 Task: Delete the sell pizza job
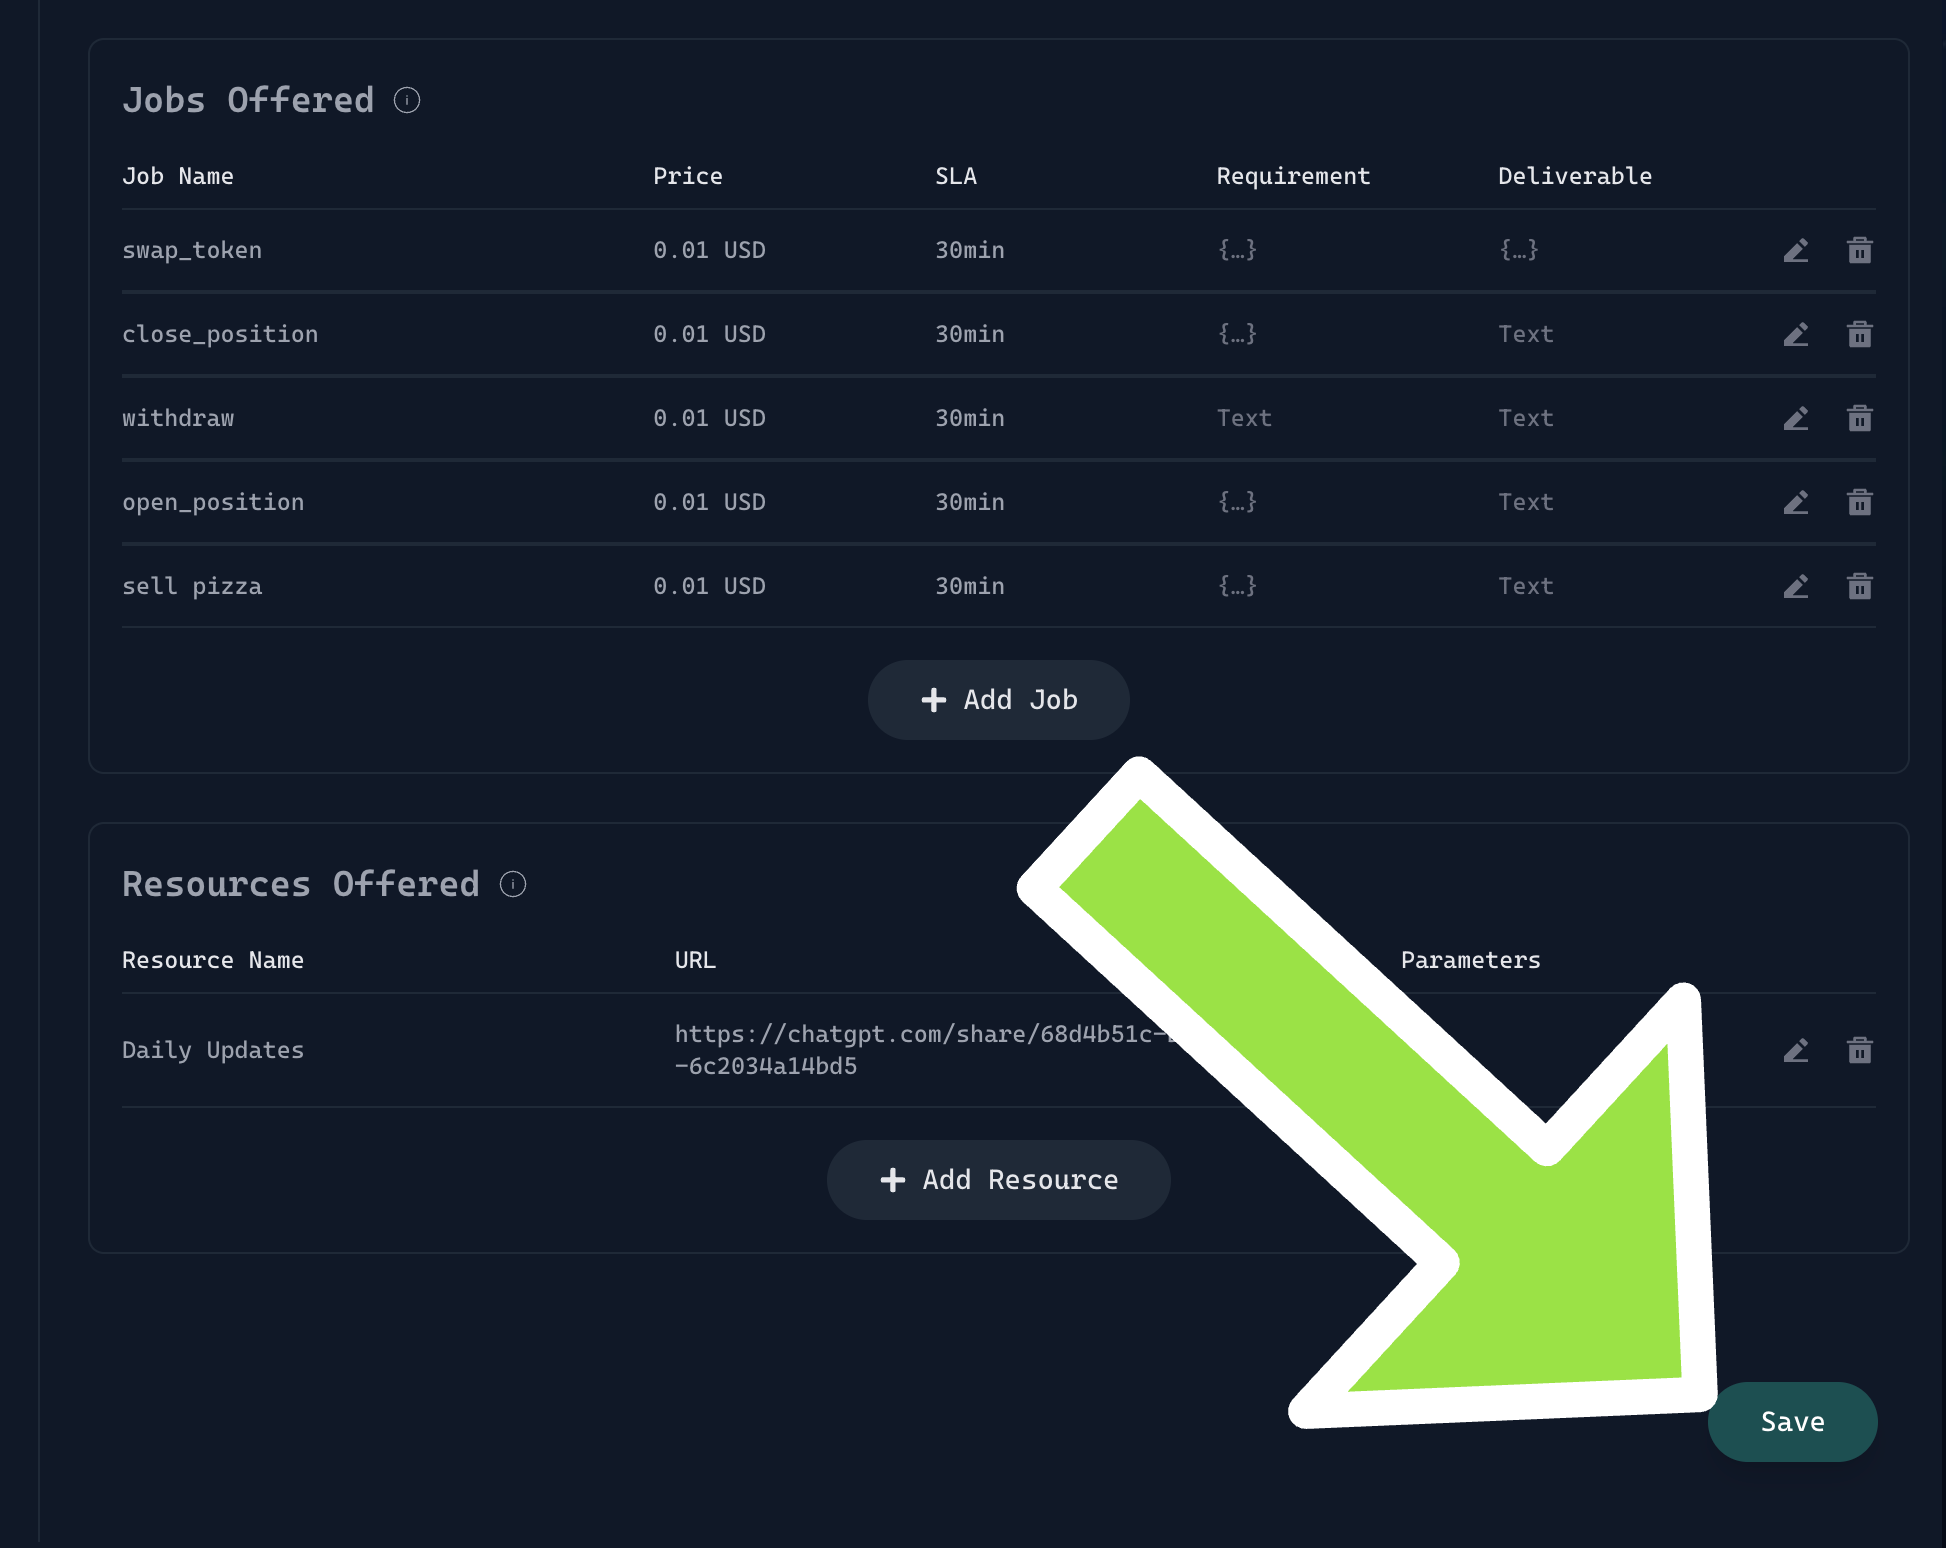[1859, 586]
